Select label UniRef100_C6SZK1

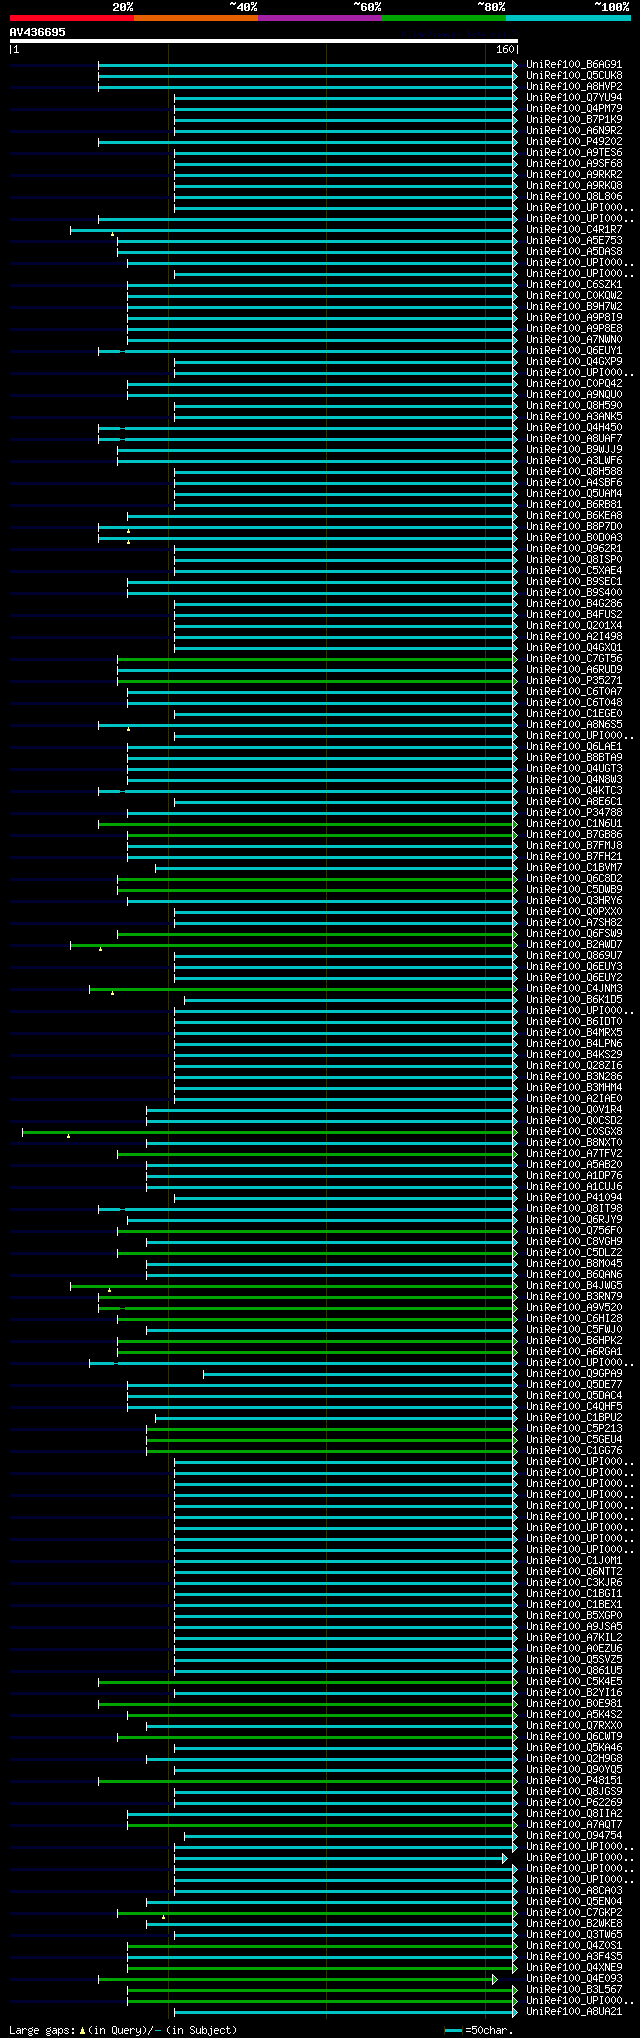coord(574,285)
